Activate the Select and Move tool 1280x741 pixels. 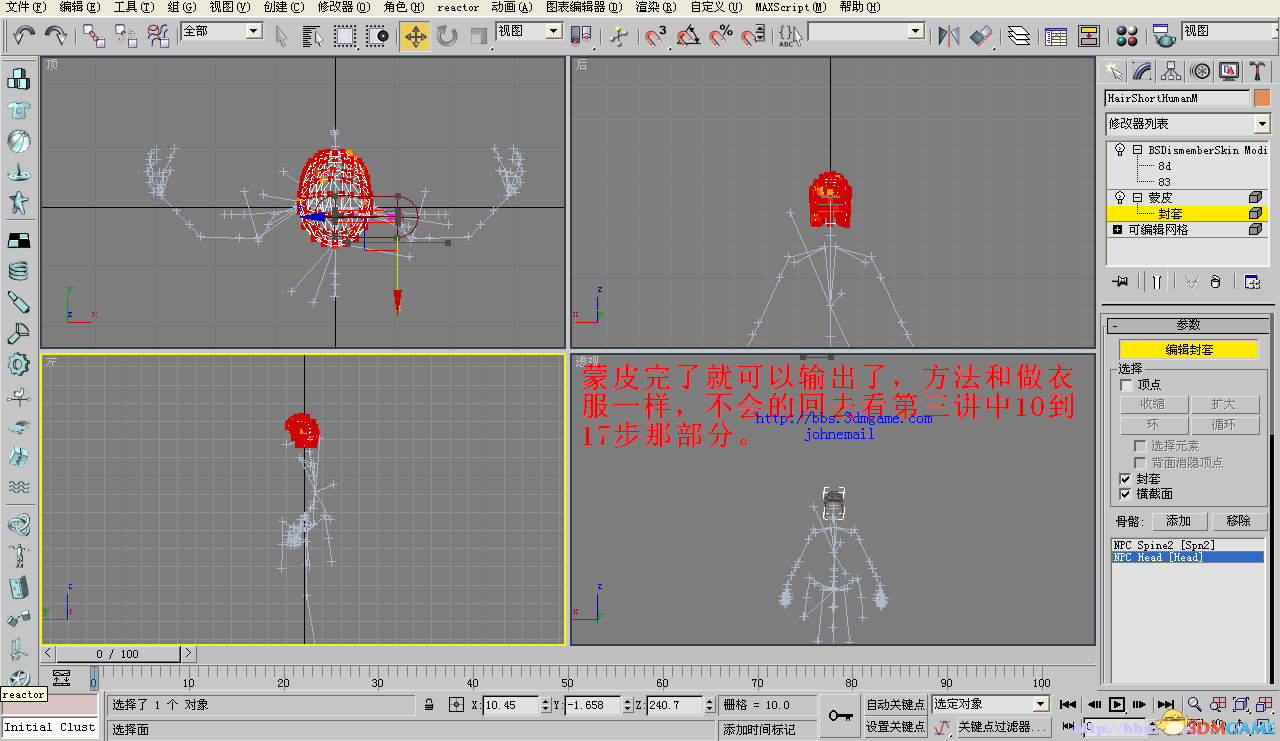click(415, 36)
